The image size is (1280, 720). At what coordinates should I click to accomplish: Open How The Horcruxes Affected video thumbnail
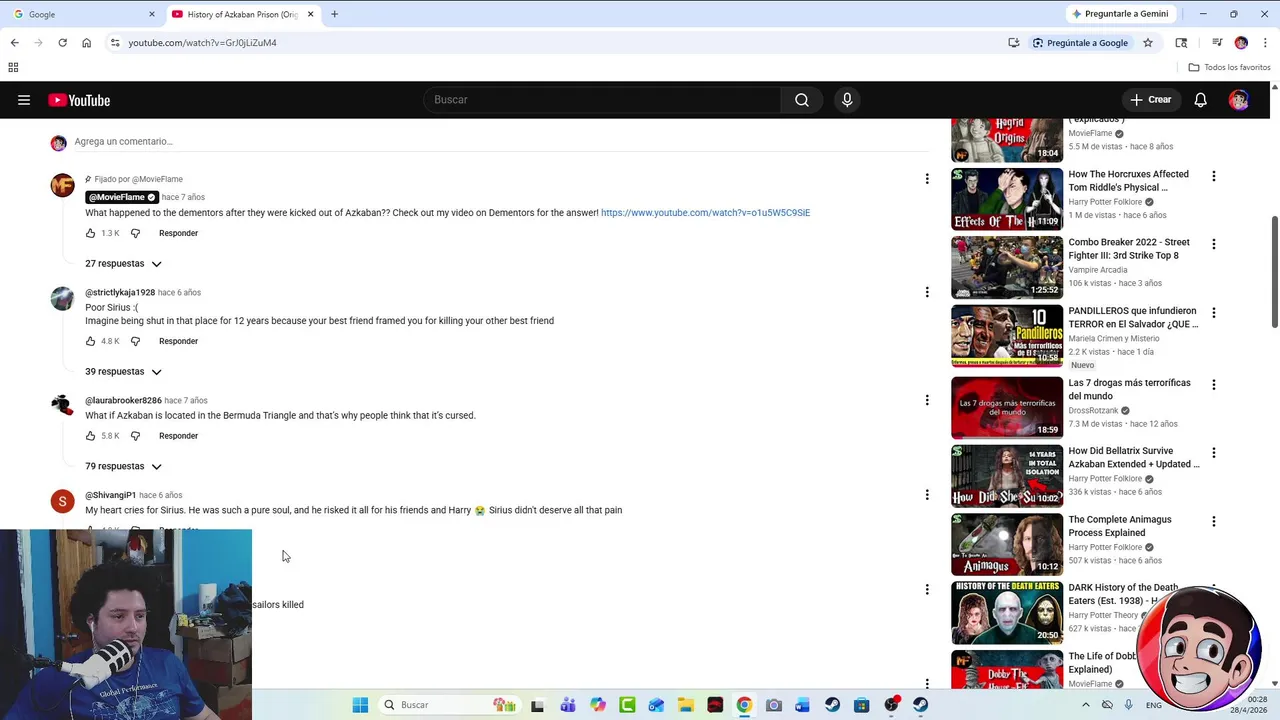coord(1007,199)
